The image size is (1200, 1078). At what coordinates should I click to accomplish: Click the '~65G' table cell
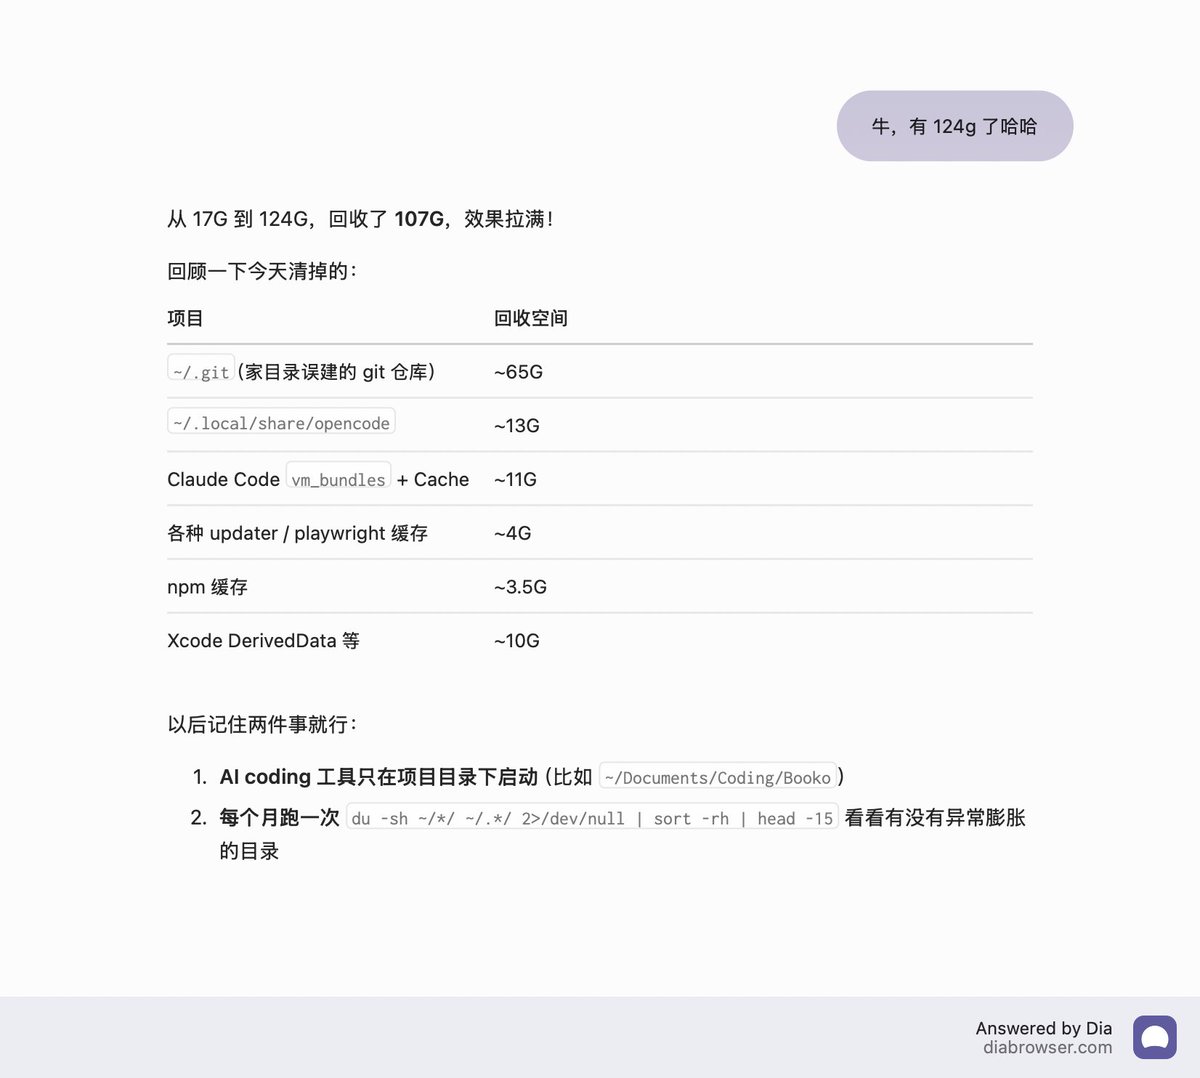(518, 372)
